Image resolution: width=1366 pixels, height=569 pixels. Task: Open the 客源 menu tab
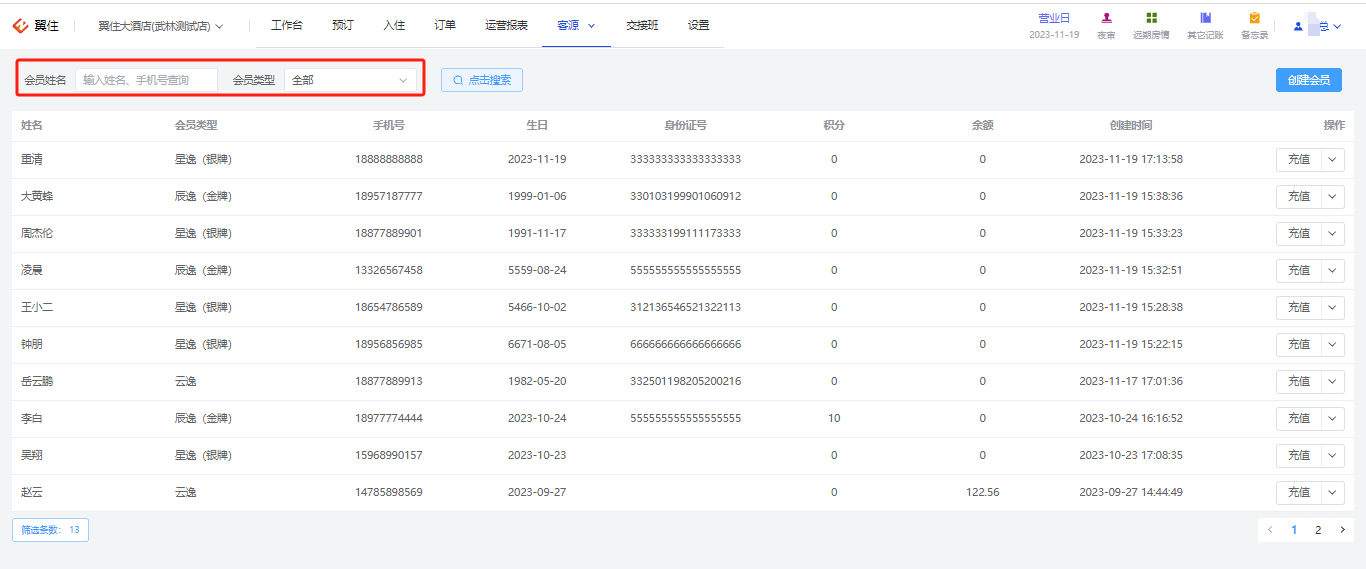tap(576, 25)
